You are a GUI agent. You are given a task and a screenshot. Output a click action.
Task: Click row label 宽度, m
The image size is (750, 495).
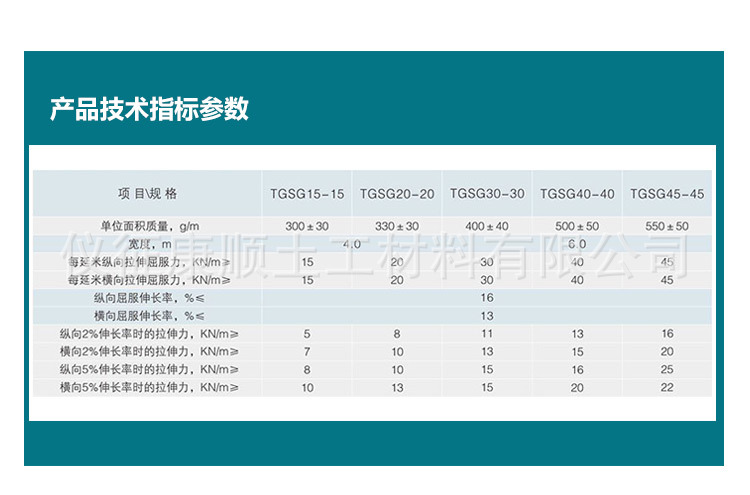tap(150, 244)
